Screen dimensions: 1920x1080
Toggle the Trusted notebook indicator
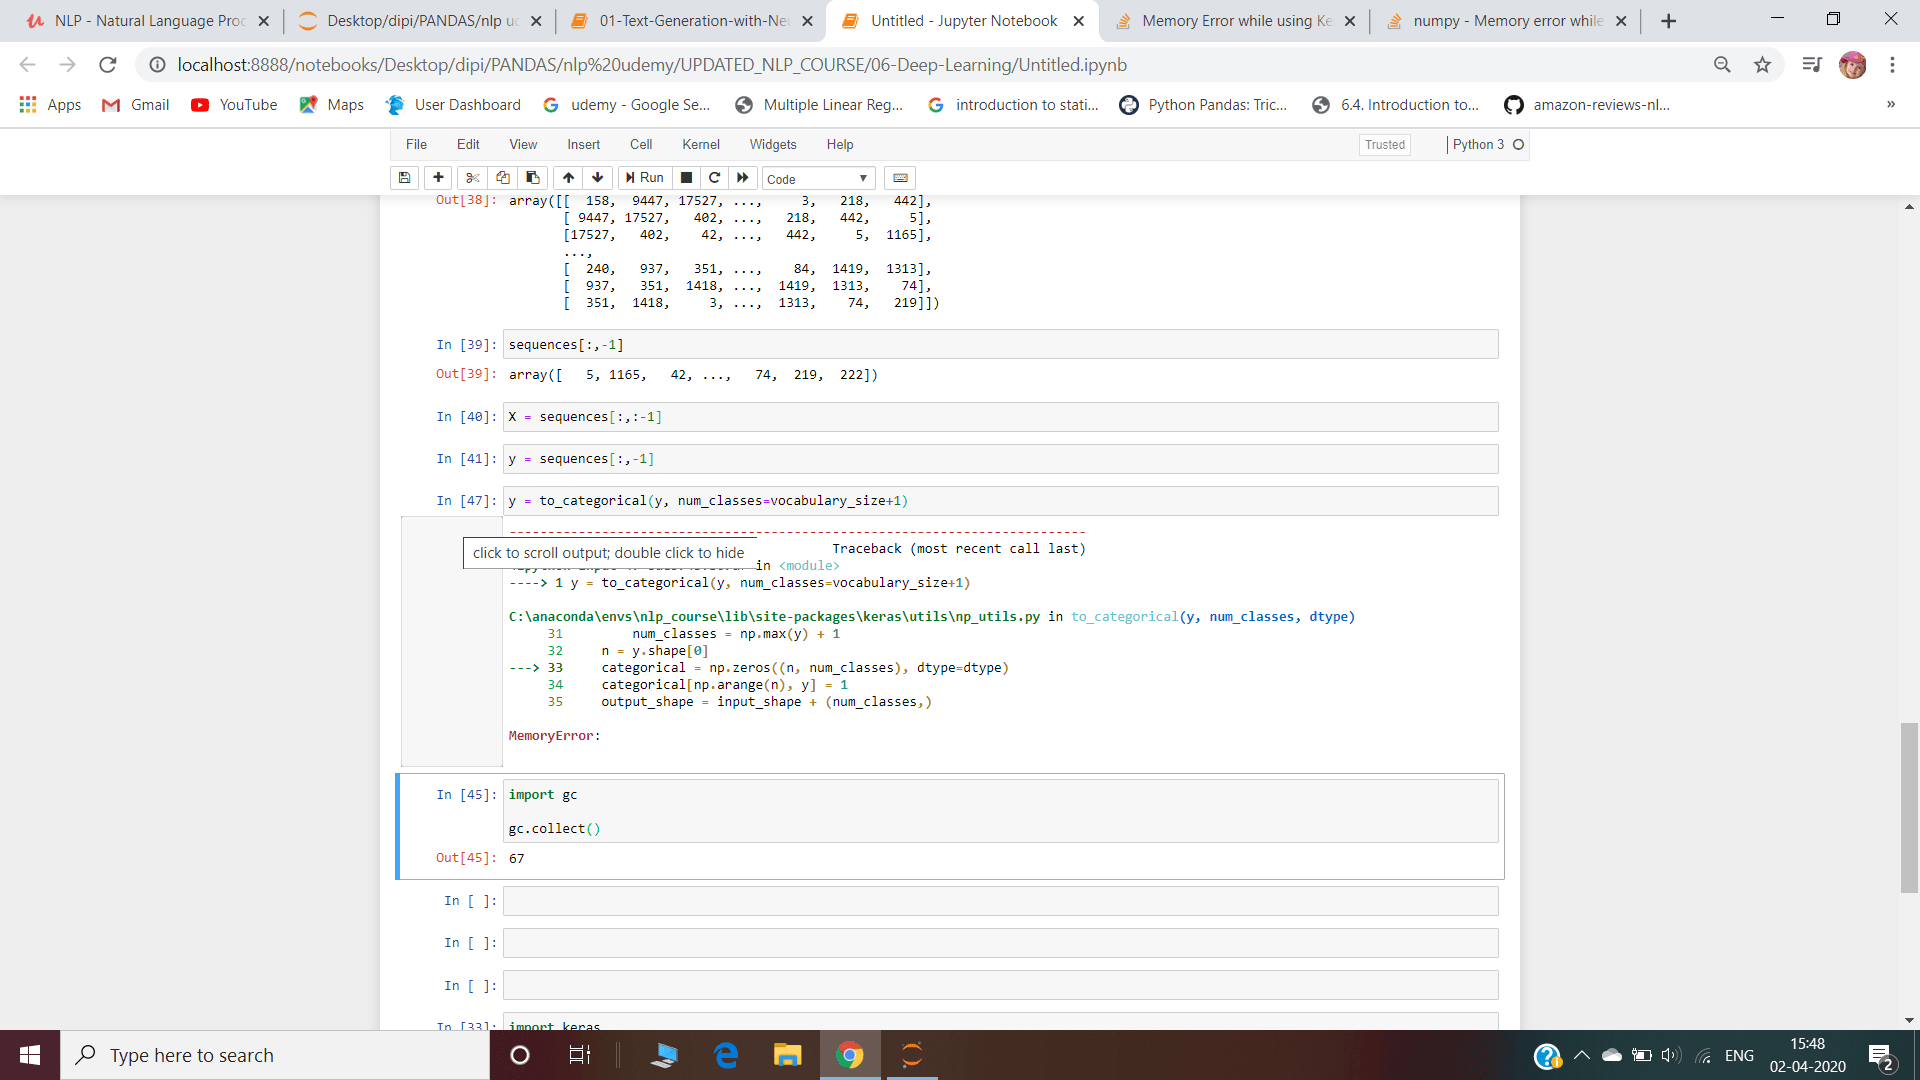[x=1384, y=145]
